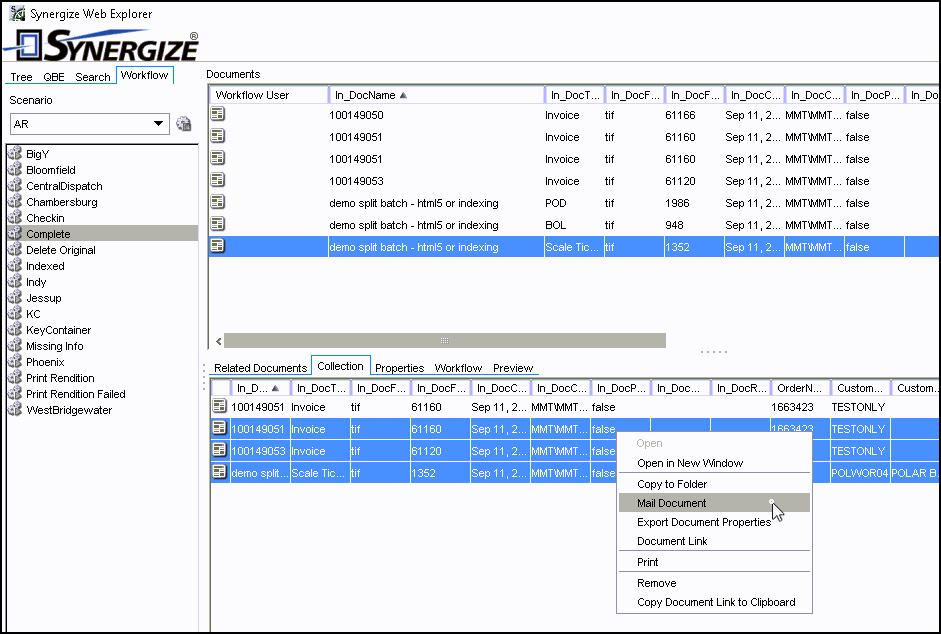Click the 100149050 document name

356,115
